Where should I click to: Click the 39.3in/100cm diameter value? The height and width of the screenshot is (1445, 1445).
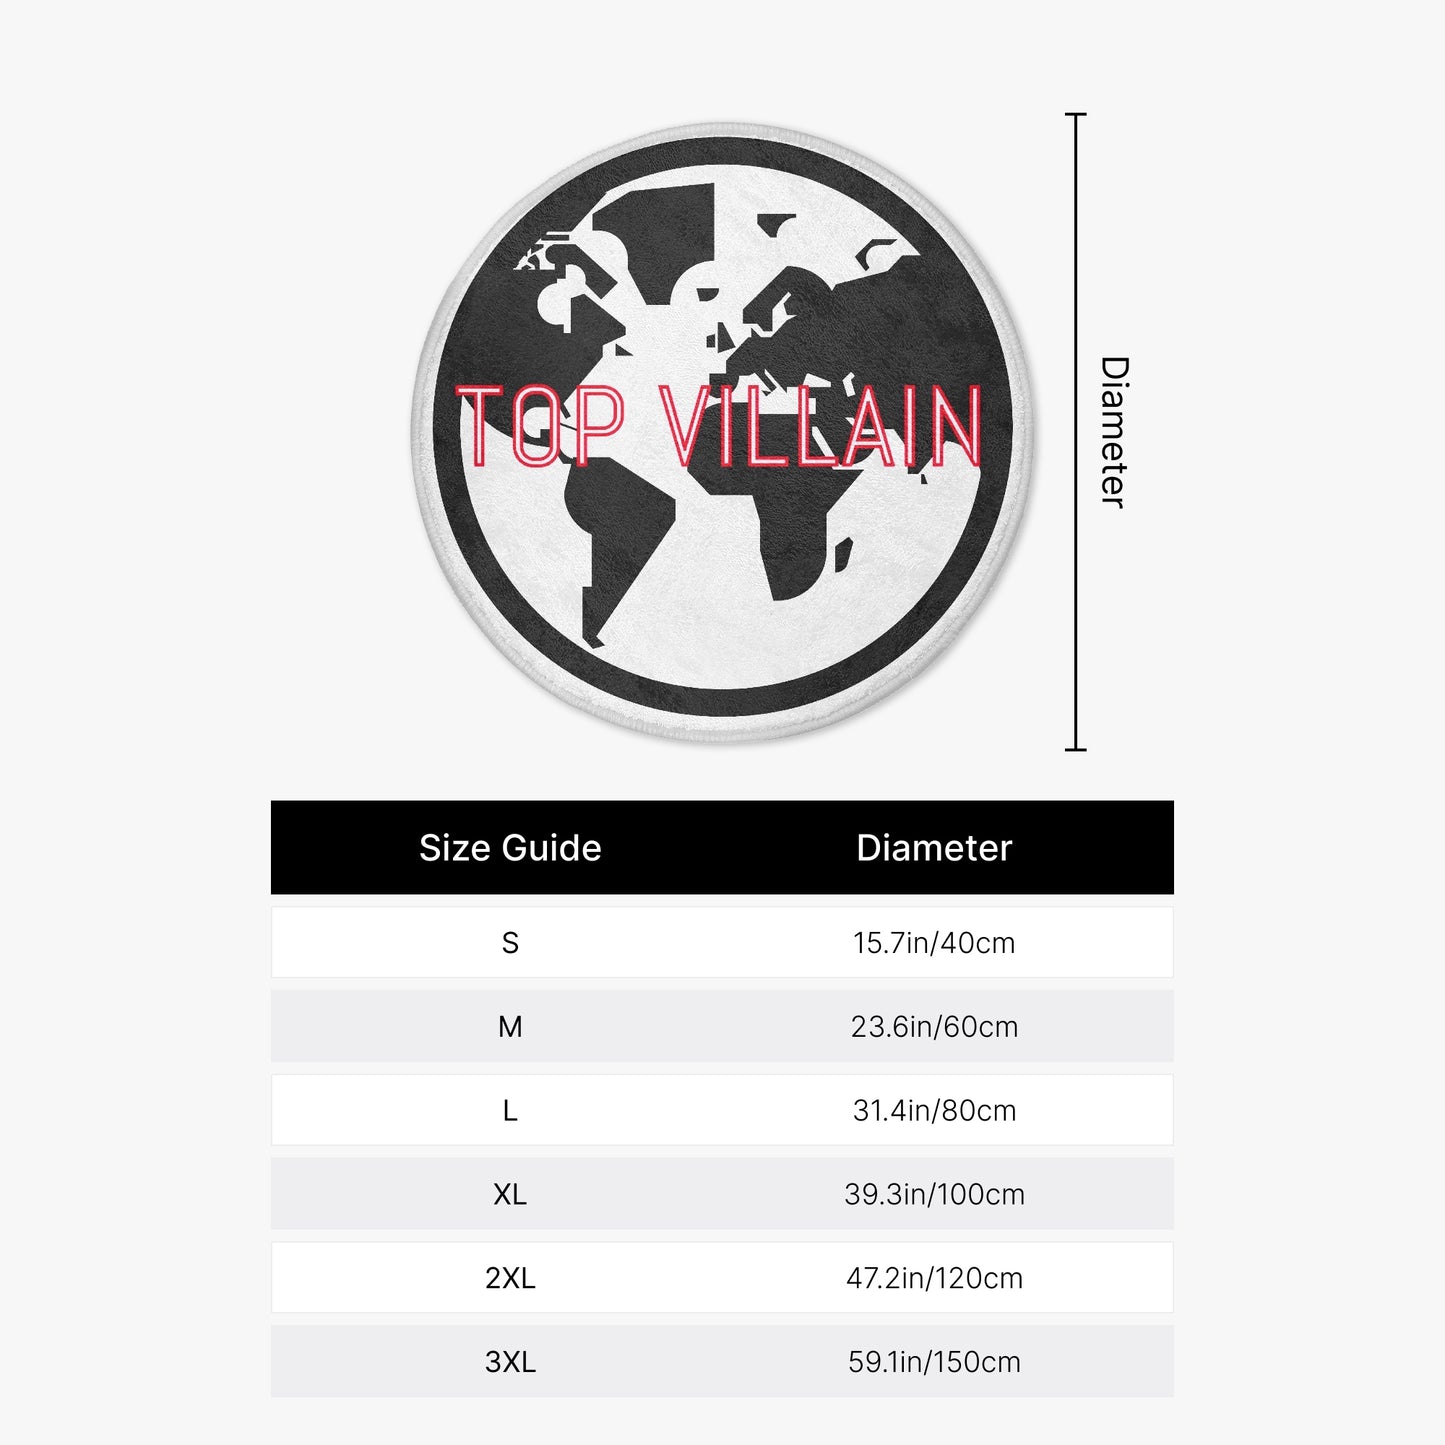pyautogui.click(x=934, y=1195)
